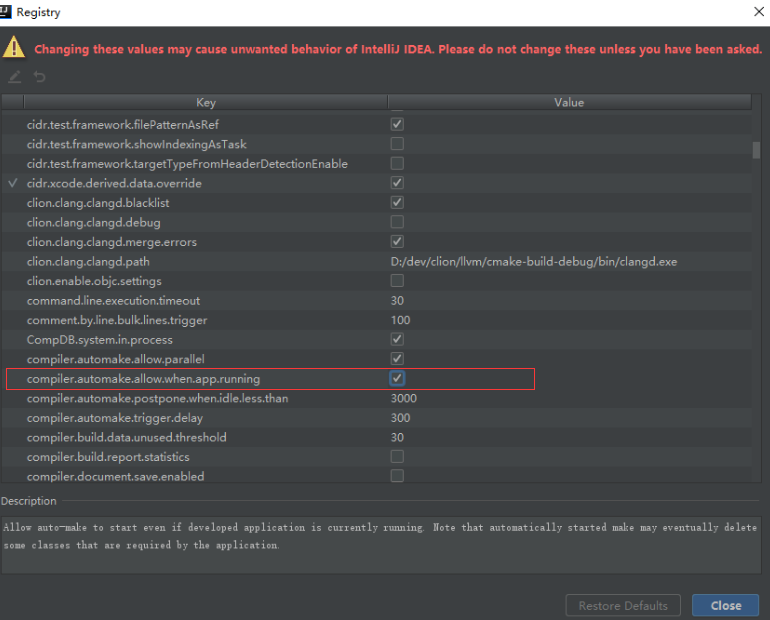The width and height of the screenshot is (770, 620).
Task: Click the modified checkmark beside cidr.xcode.derived.data.override
Action: click(13, 183)
